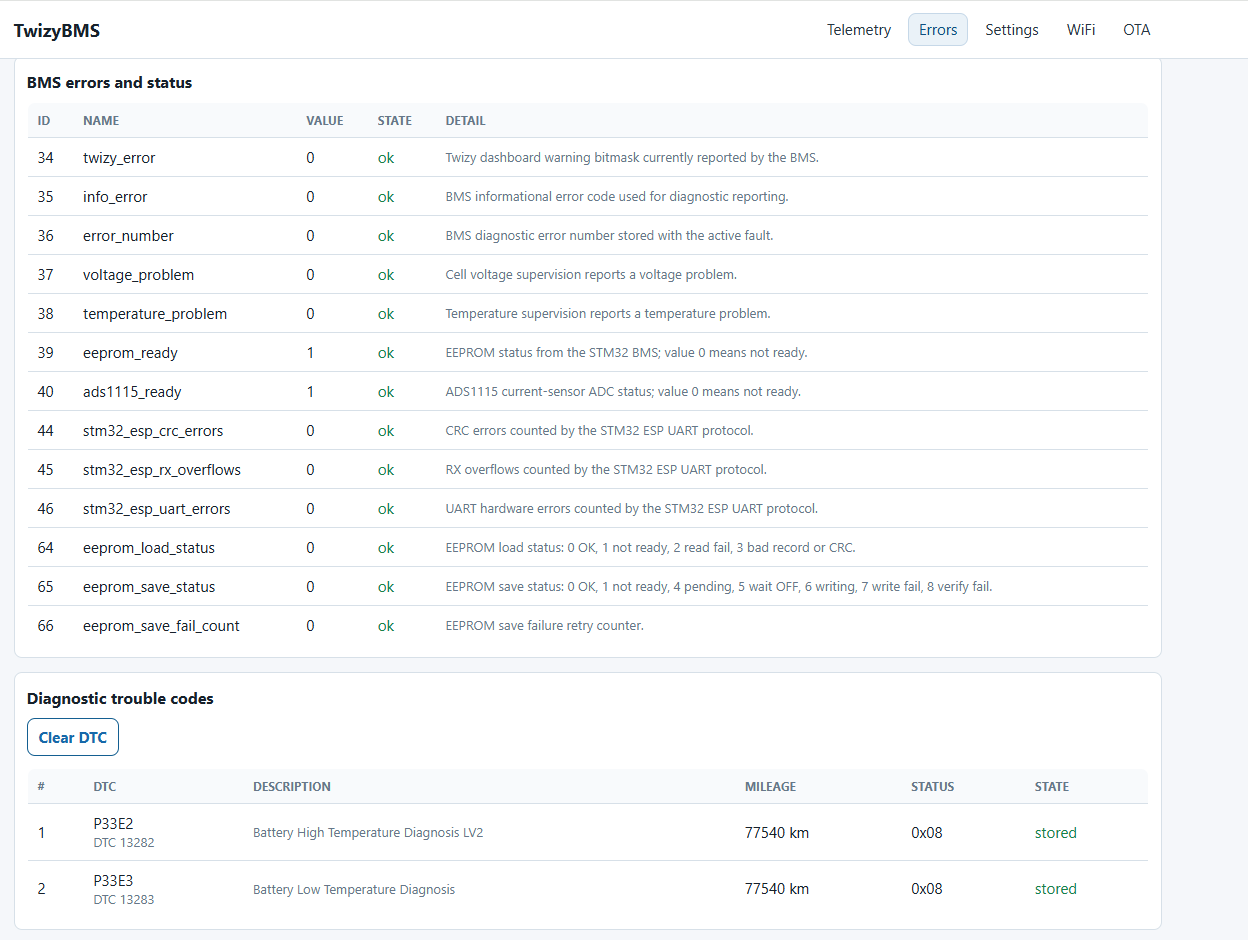Click the stored state of P33E2

(1056, 833)
